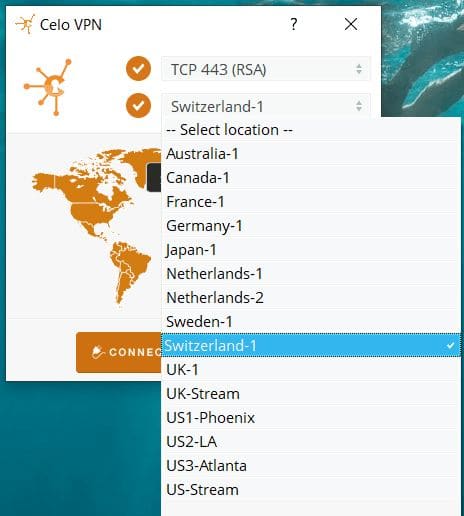Click the checkmark icon beside Switzerland-1 selector
Screen dimensions: 464x516
[138, 105]
